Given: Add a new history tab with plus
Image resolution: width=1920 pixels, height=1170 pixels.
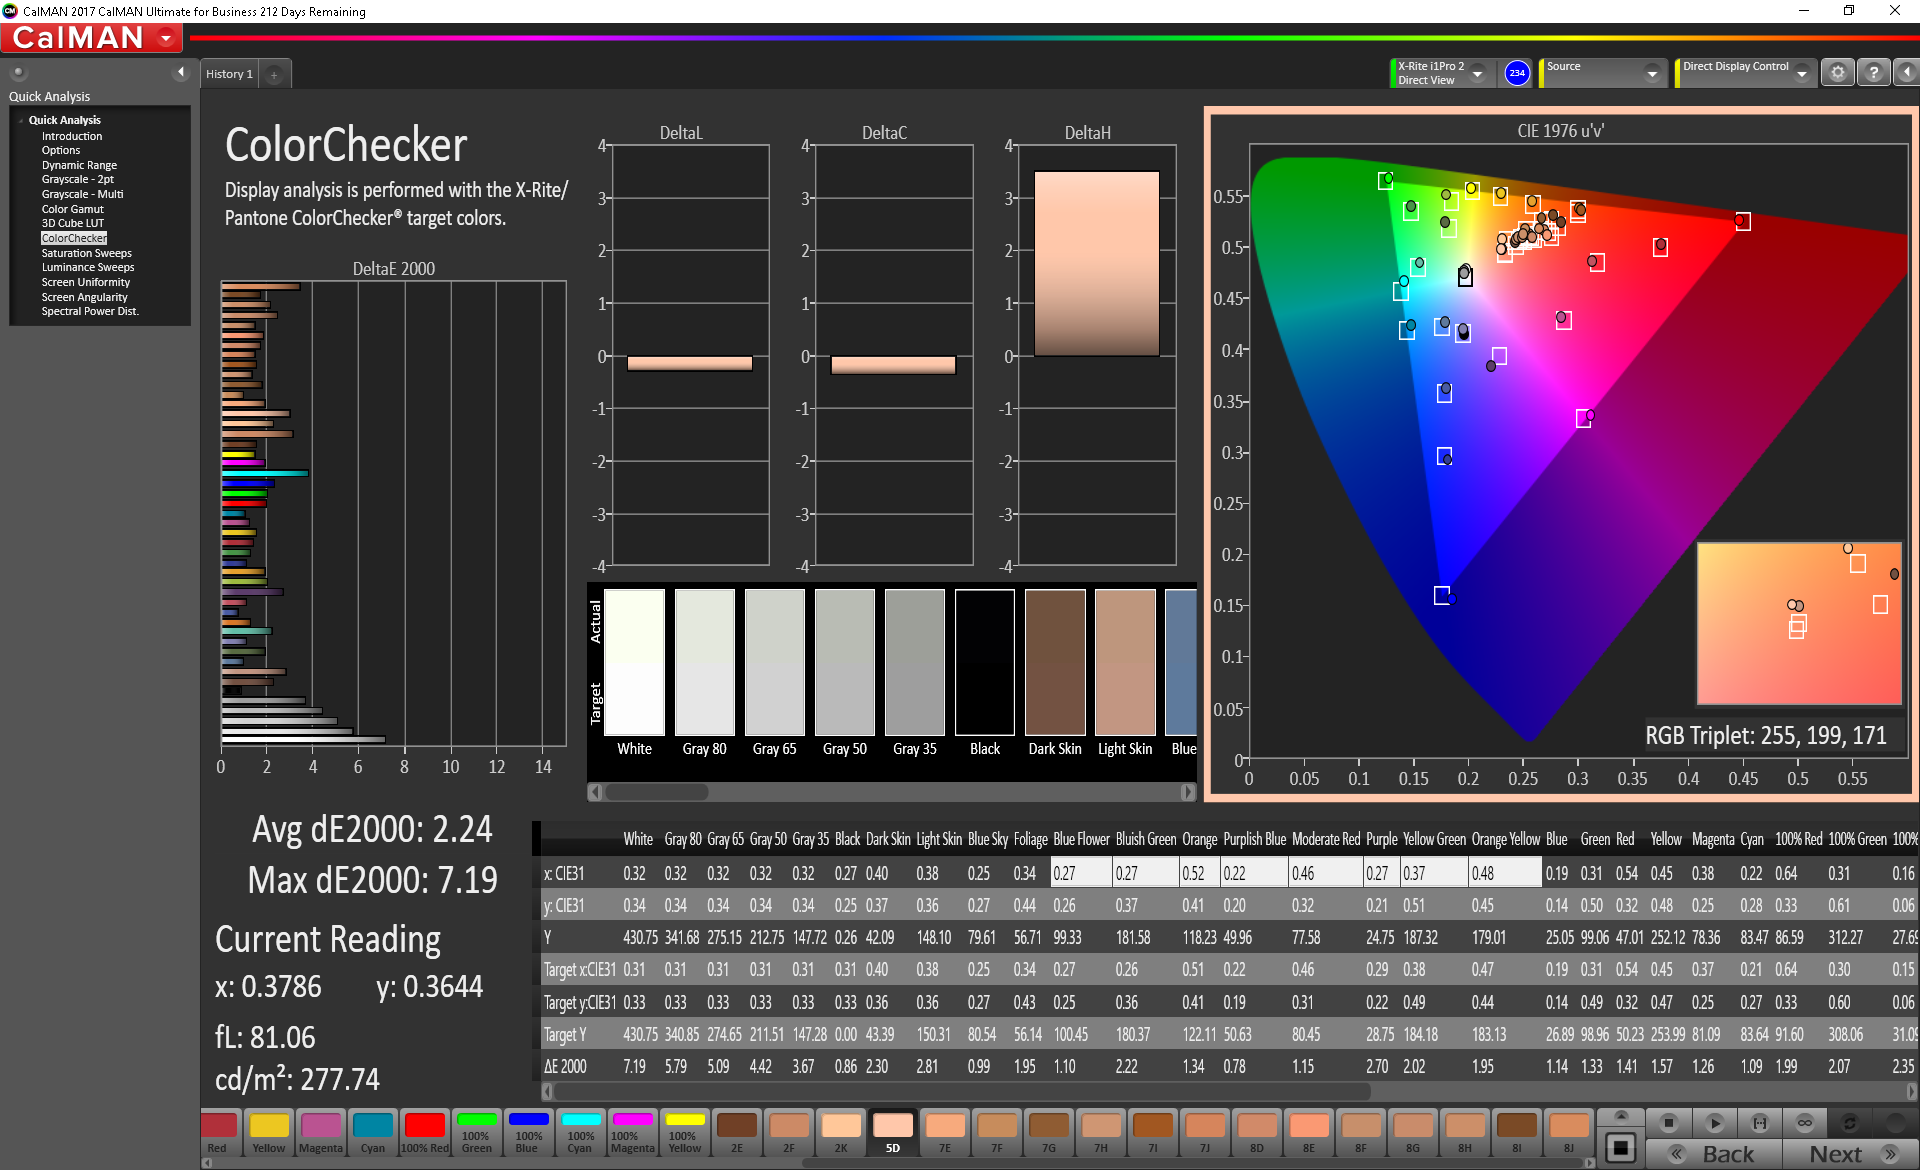Looking at the screenshot, I should click(274, 74).
